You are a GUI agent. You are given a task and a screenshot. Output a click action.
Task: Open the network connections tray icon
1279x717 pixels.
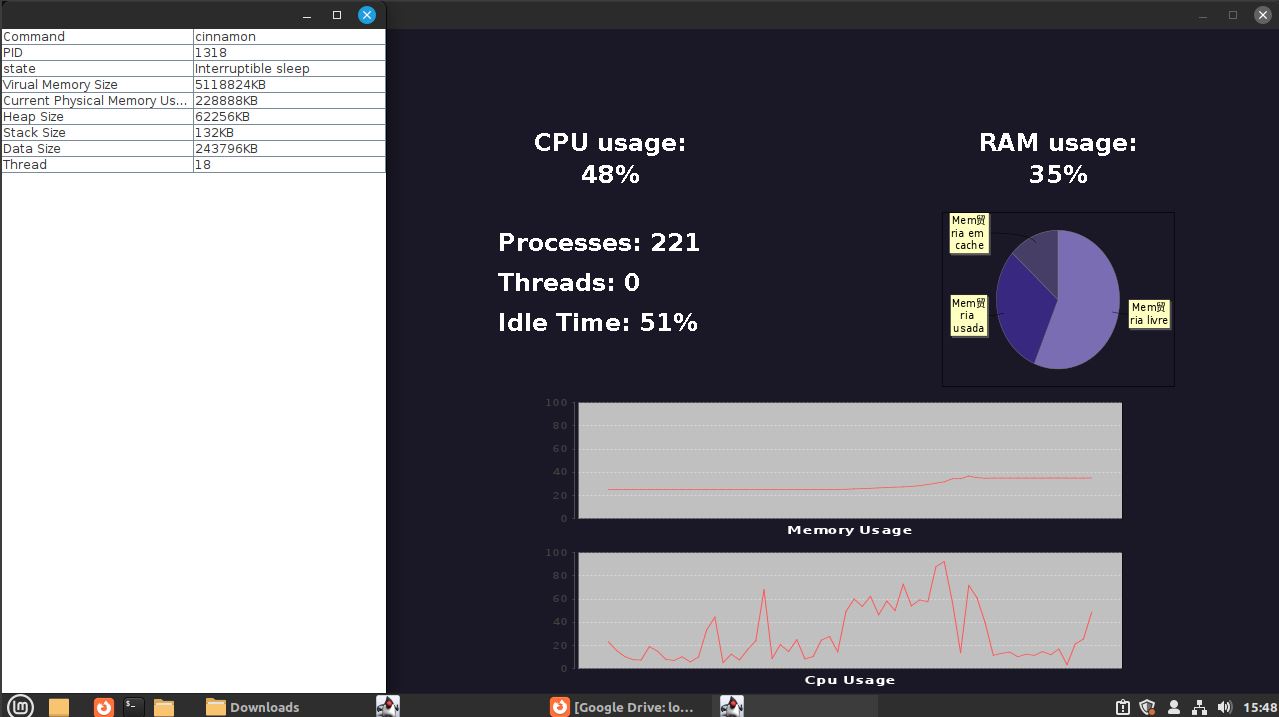pyautogui.click(x=1199, y=707)
